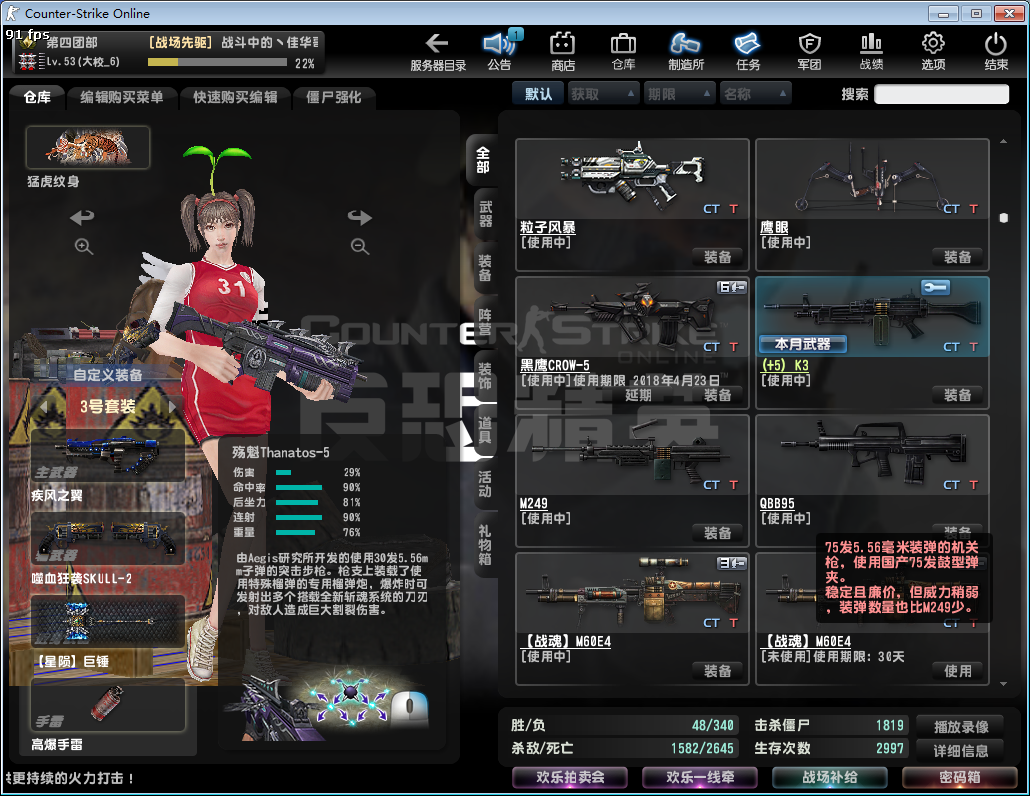Toggle T team on the QBB95 card
Image resolution: width=1030 pixels, height=796 pixels.
point(973,485)
